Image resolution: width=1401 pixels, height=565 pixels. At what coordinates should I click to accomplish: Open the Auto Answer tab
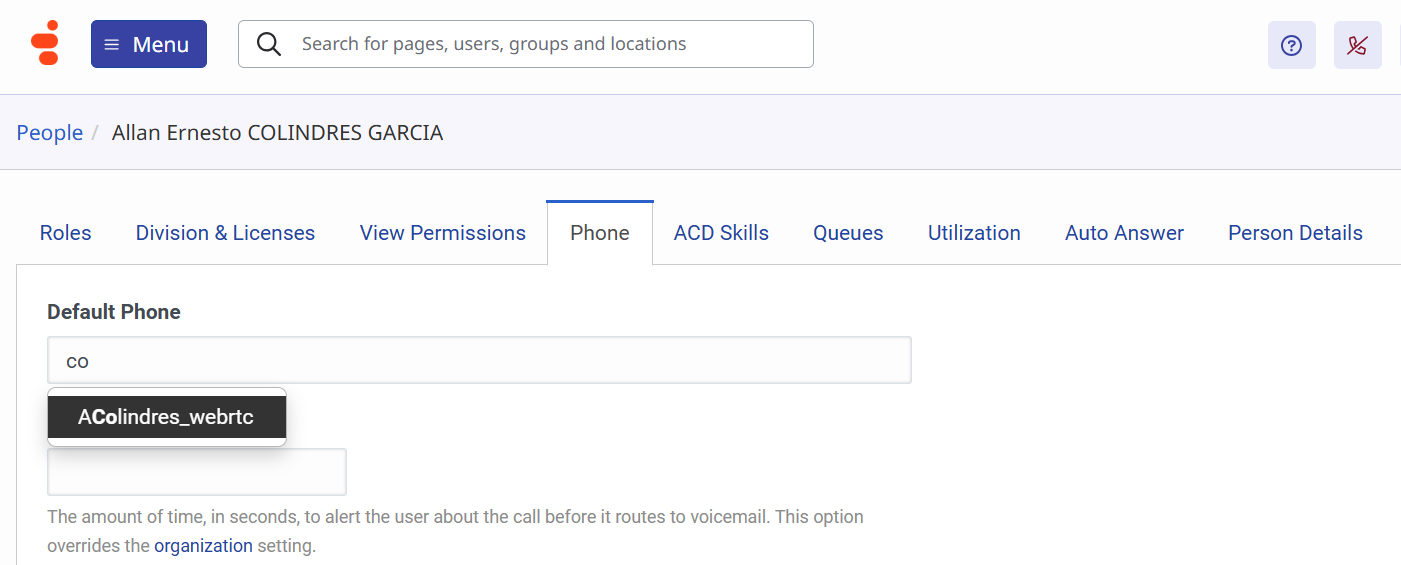(x=1124, y=233)
